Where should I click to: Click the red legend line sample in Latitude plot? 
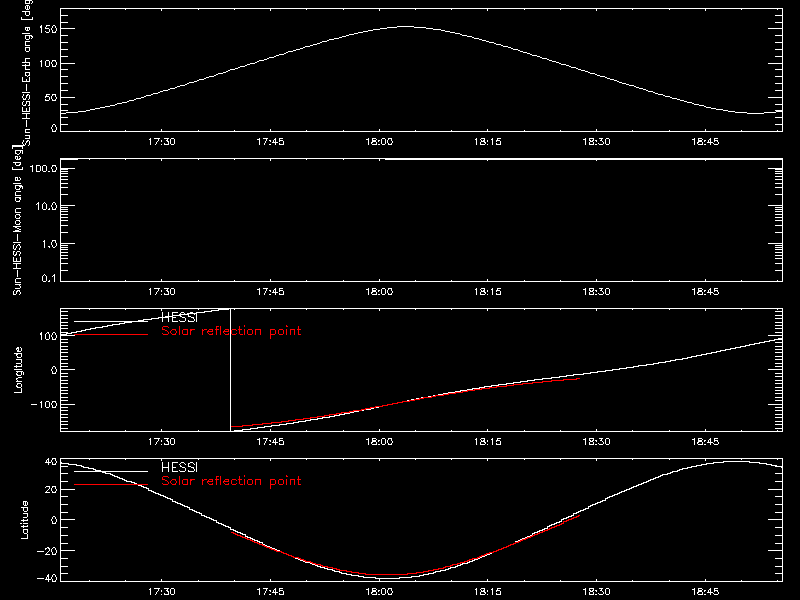click(x=111, y=484)
